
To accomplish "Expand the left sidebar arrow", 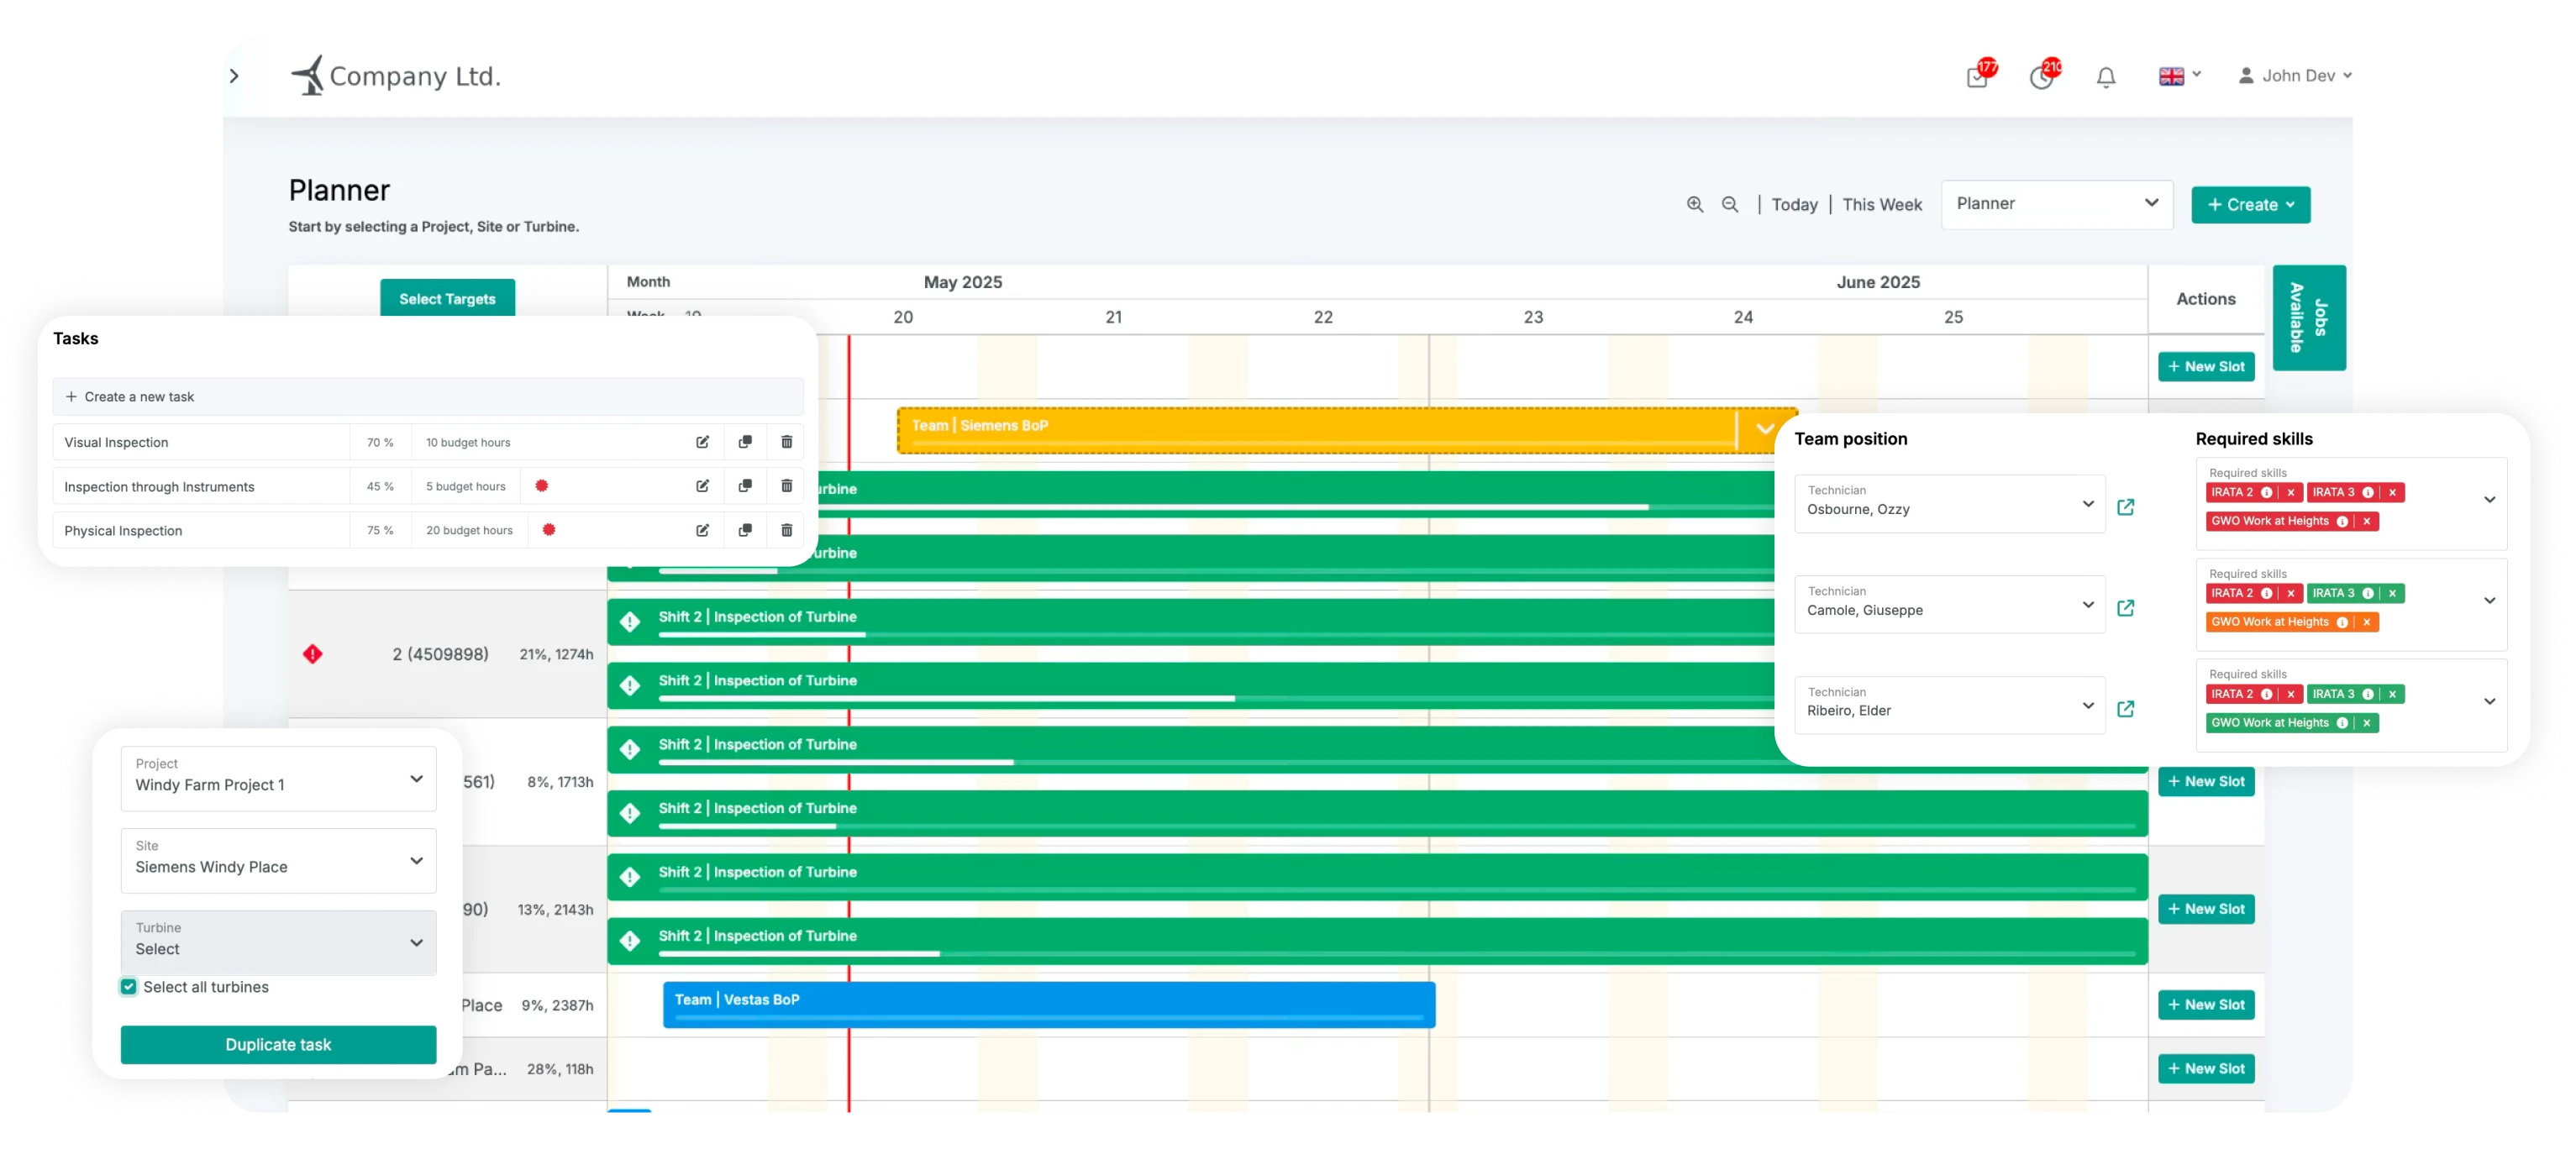I will (x=234, y=76).
